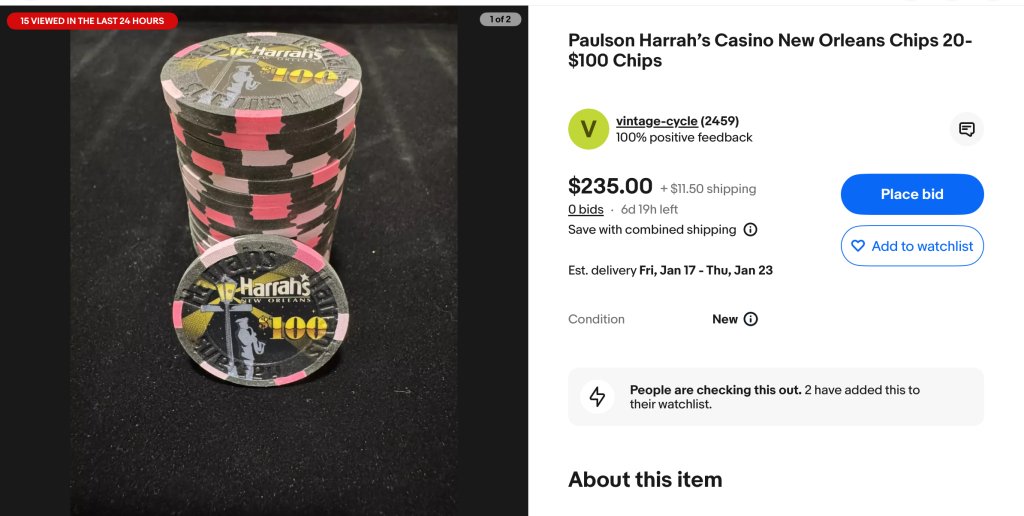
Task: Click the estimated delivery date range
Action: pyautogui.click(x=705, y=270)
